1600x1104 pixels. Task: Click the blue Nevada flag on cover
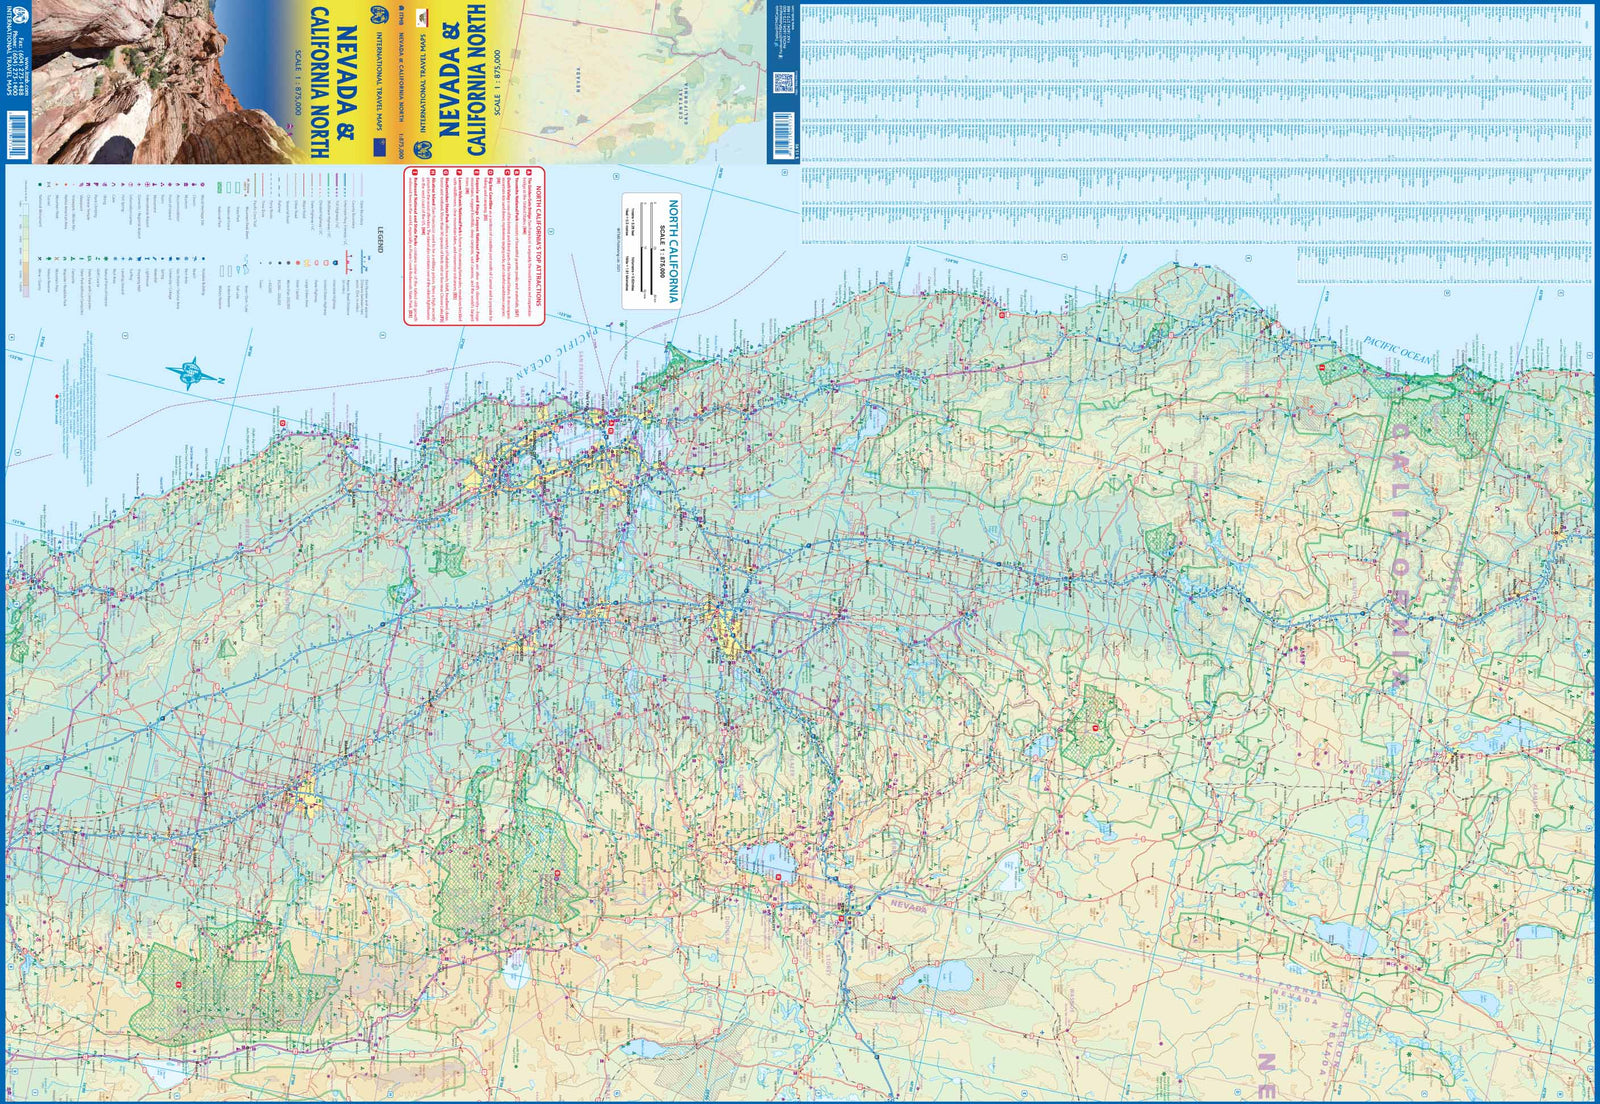(377, 147)
